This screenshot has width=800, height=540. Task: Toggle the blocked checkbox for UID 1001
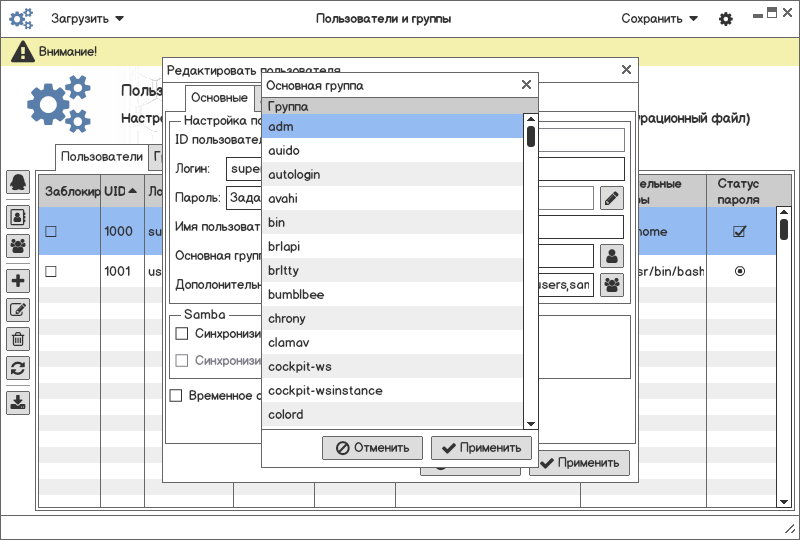[51, 271]
